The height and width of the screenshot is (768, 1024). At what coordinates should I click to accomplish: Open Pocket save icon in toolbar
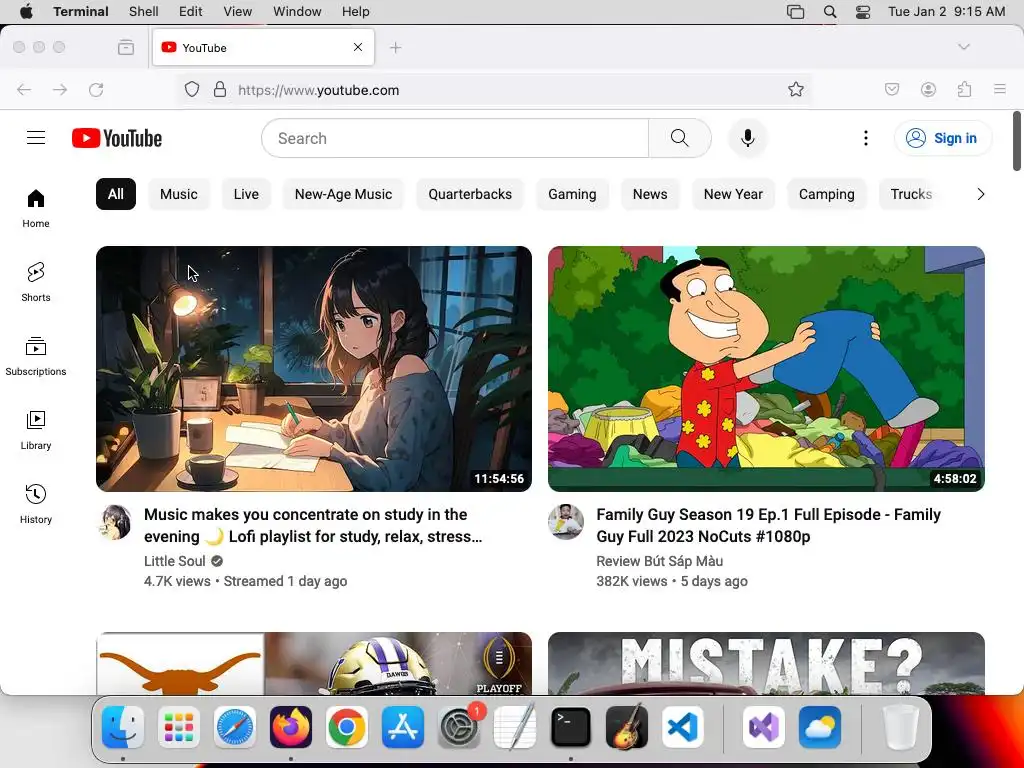[892, 89]
